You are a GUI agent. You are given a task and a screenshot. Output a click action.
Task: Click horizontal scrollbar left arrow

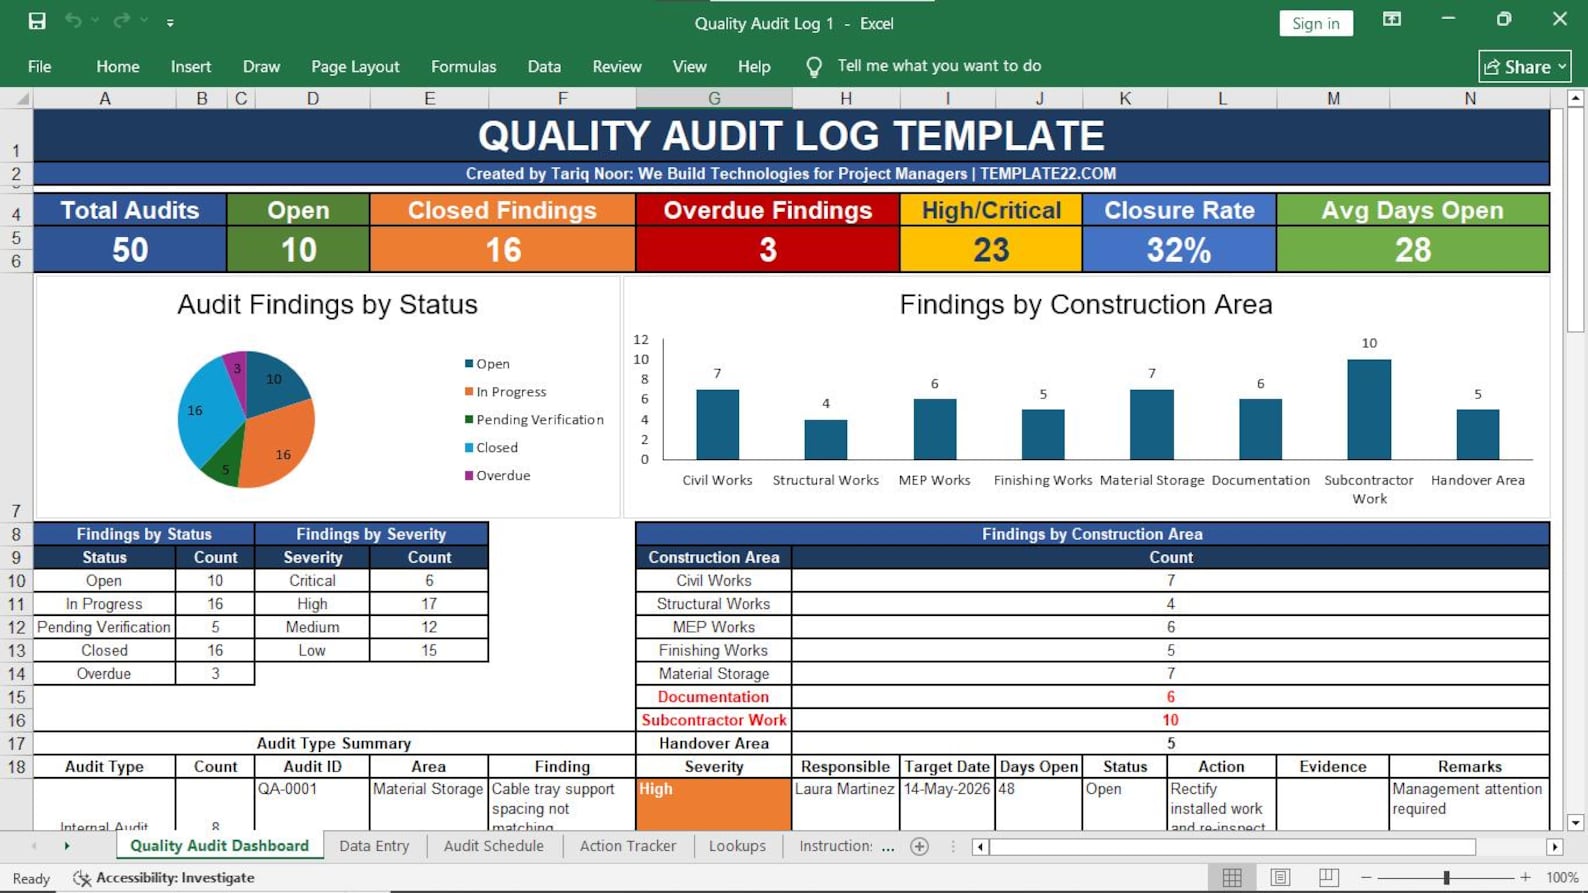pos(980,847)
